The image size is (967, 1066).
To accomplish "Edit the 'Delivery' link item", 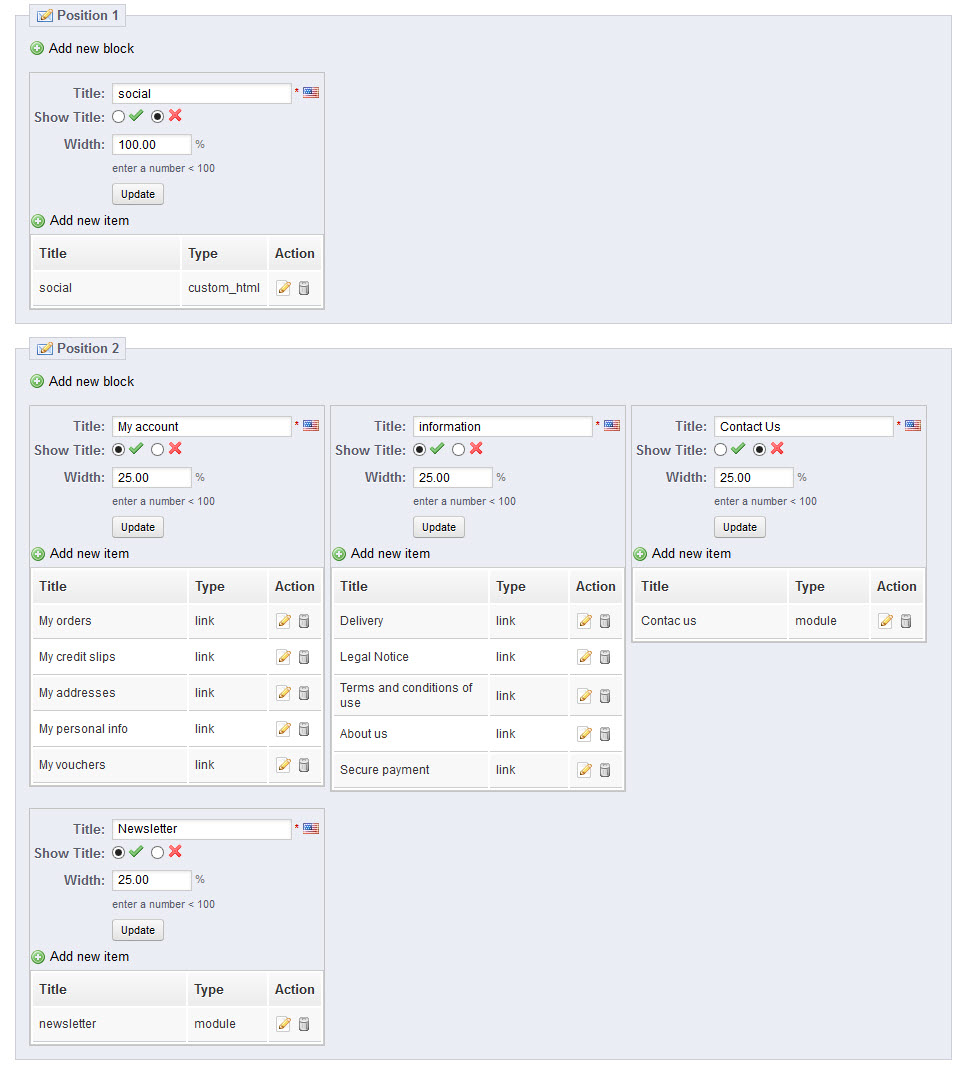I will tap(585, 621).
